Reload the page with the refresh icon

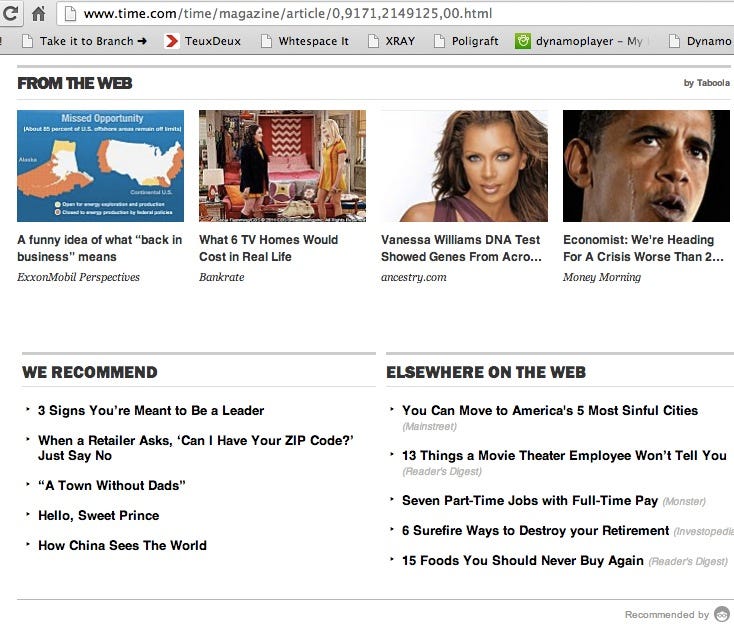pyautogui.click(x=10, y=13)
